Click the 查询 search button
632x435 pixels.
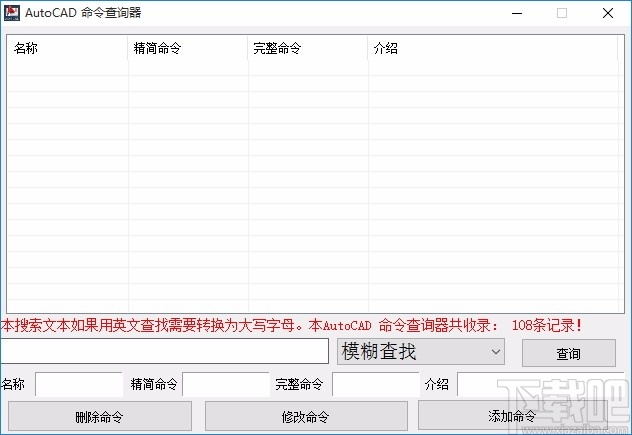point(569,353)
